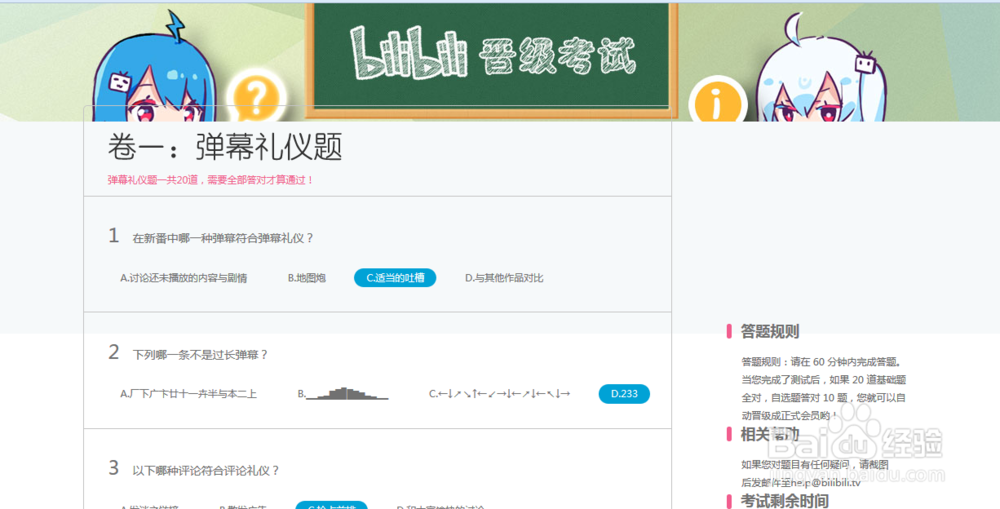This screenshot has height=509, width=1000.
Task: Click question 2 text 下列哪一条不是过长弹幕
Action: pos(200,355)
